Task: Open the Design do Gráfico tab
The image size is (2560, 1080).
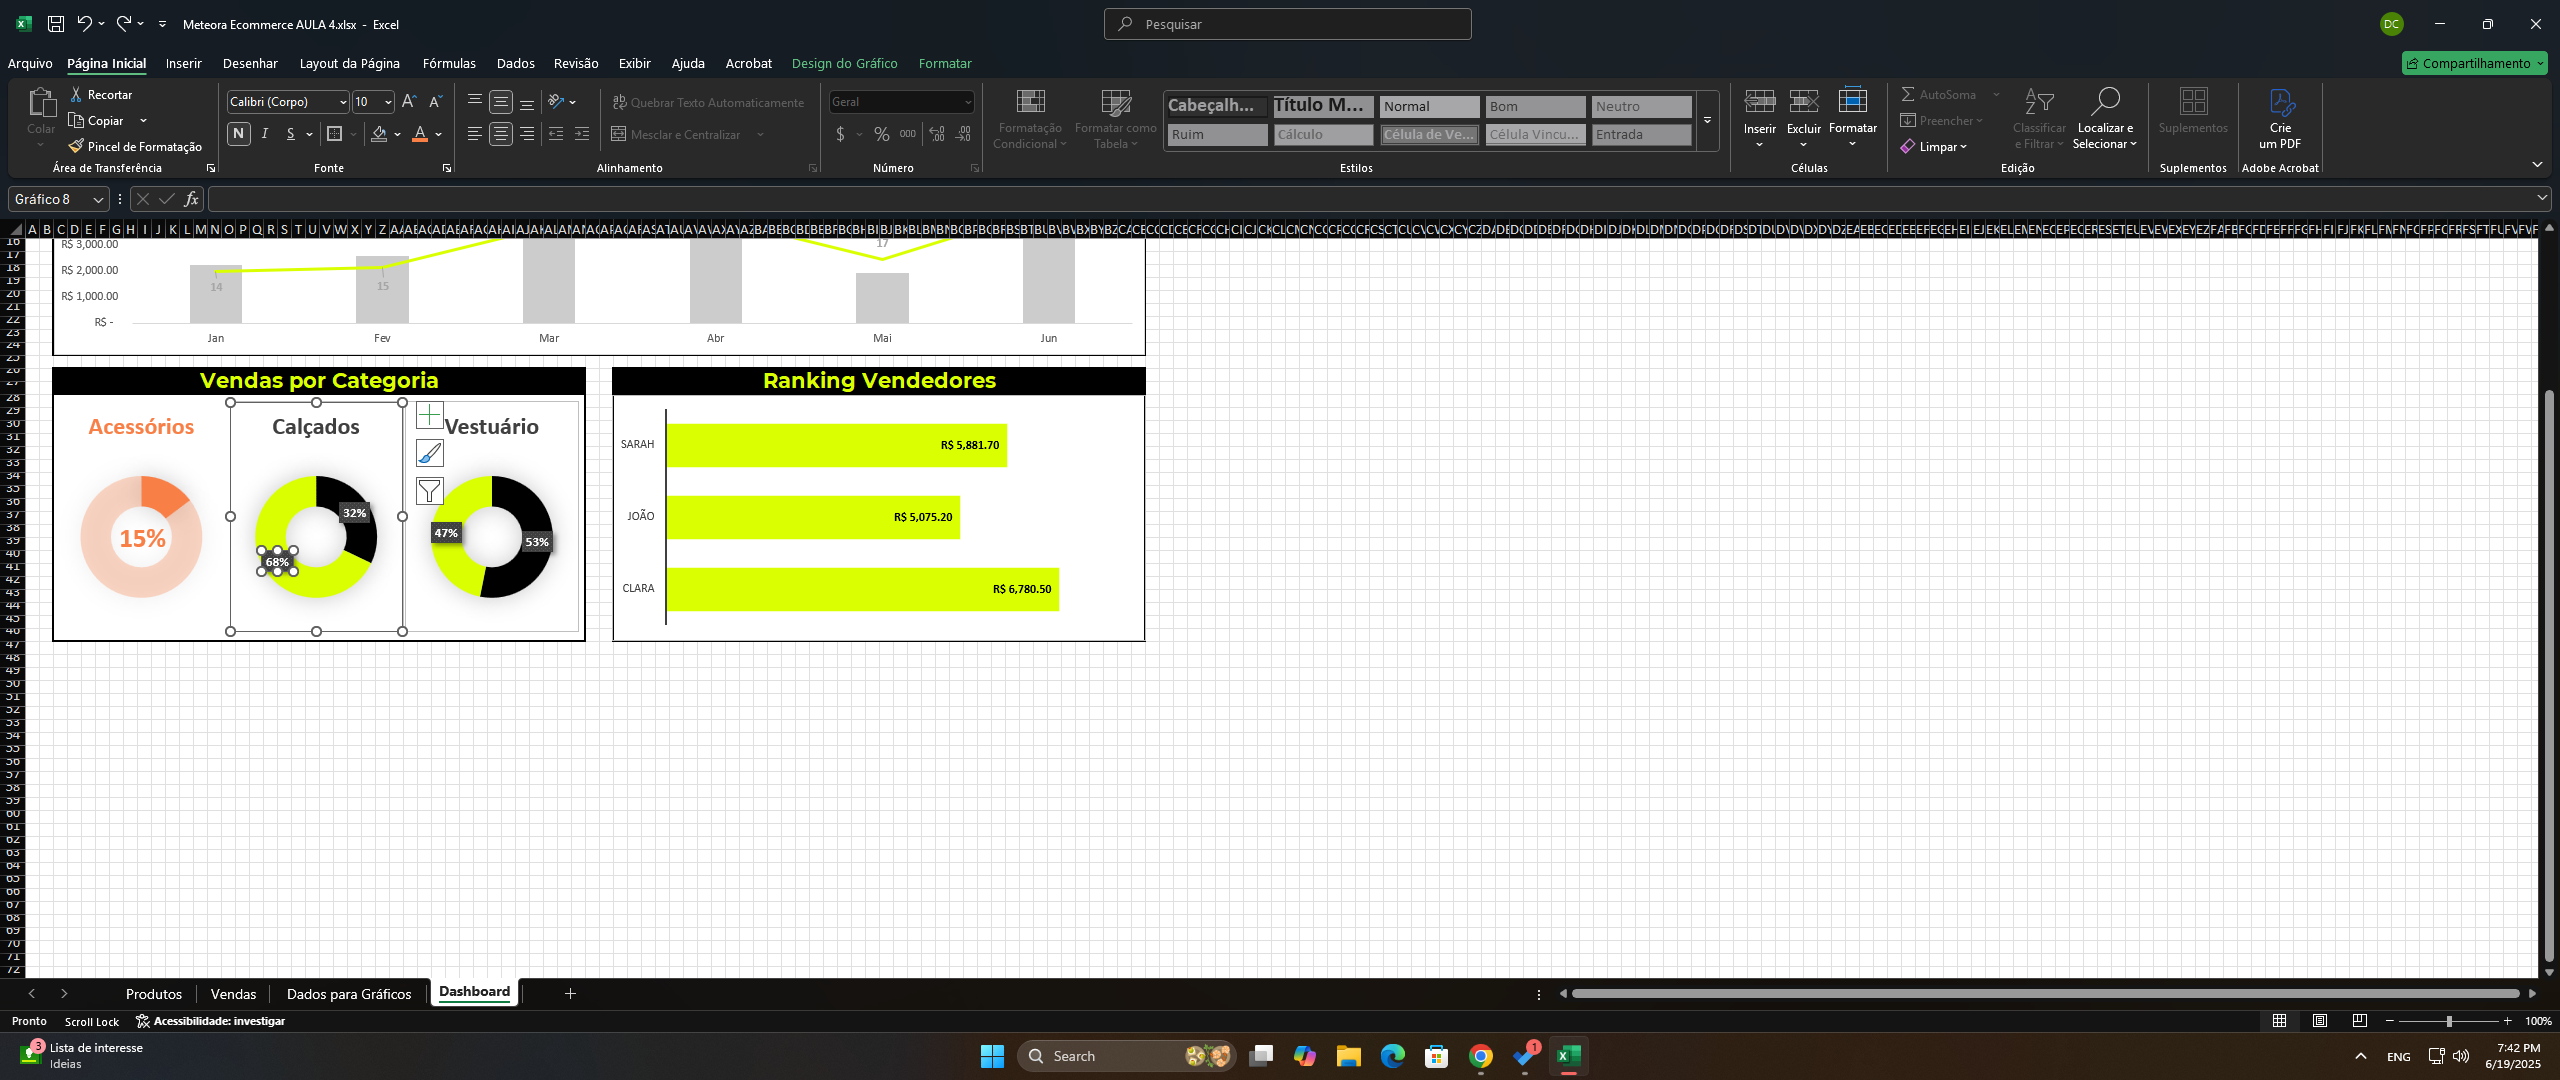Action: [844, 63]
